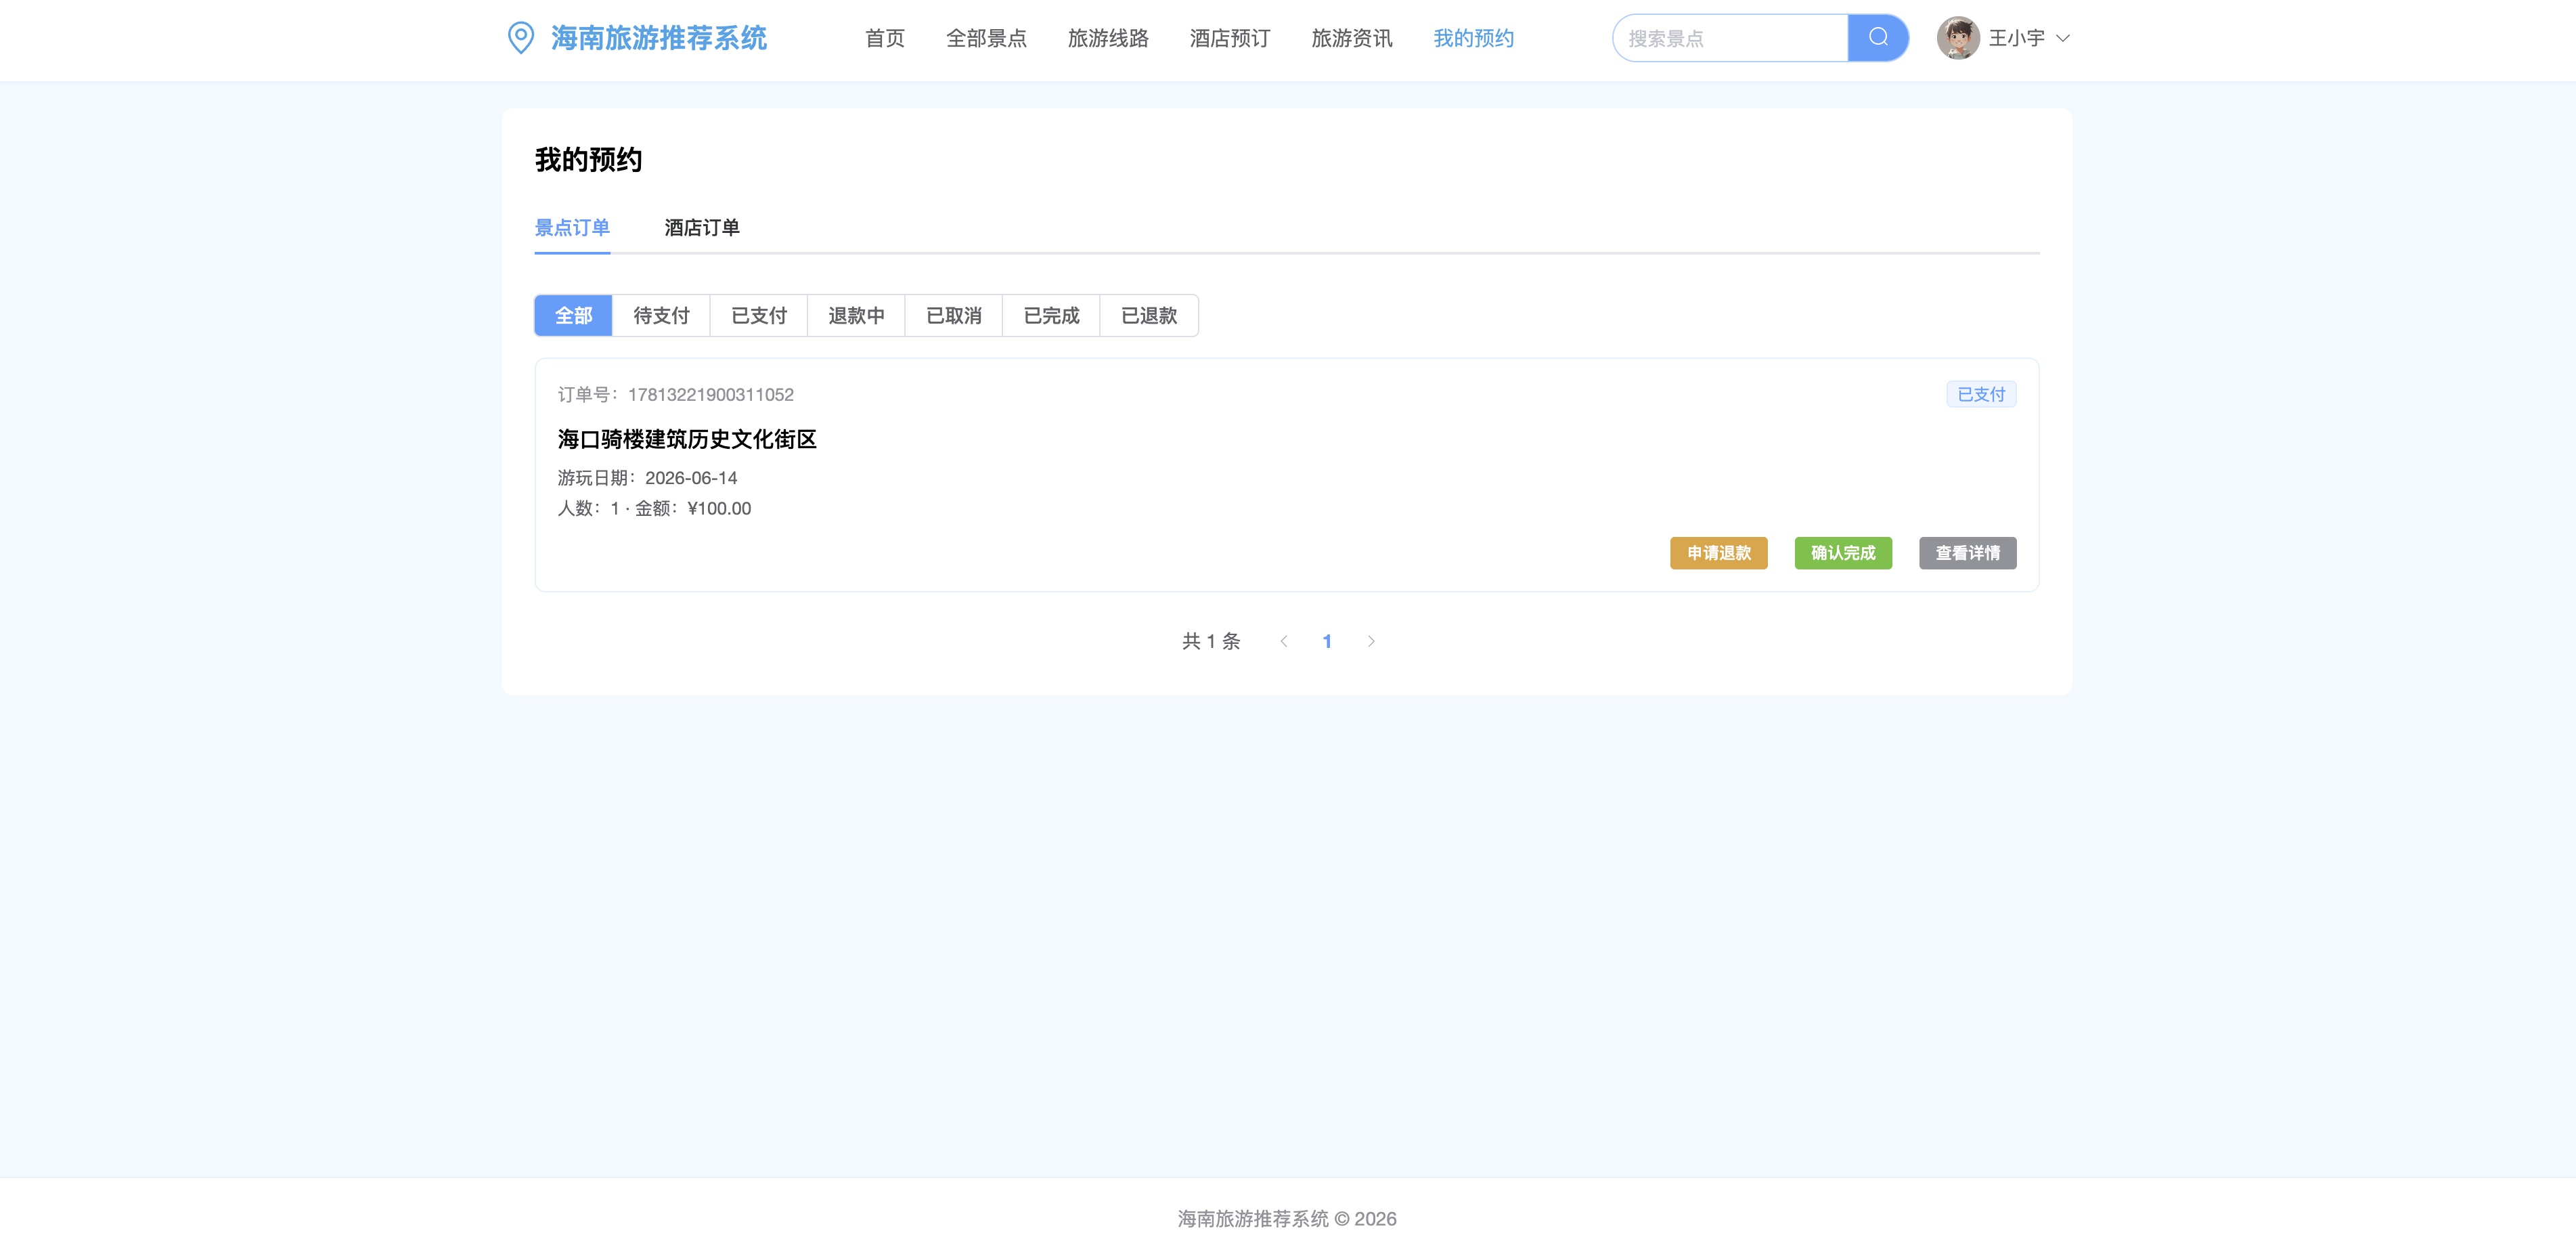Focus the 搜索景点 search field
This screenshot has width=2576, height=1258.
[1731, 38]
